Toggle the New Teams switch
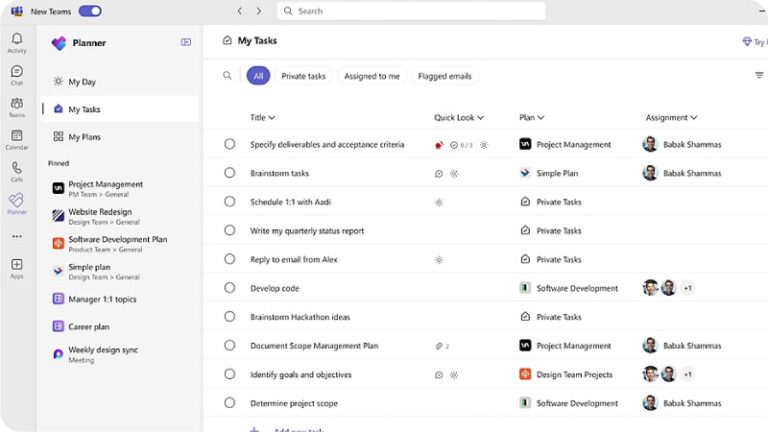768x432 pixels. [x=90, y=11]
